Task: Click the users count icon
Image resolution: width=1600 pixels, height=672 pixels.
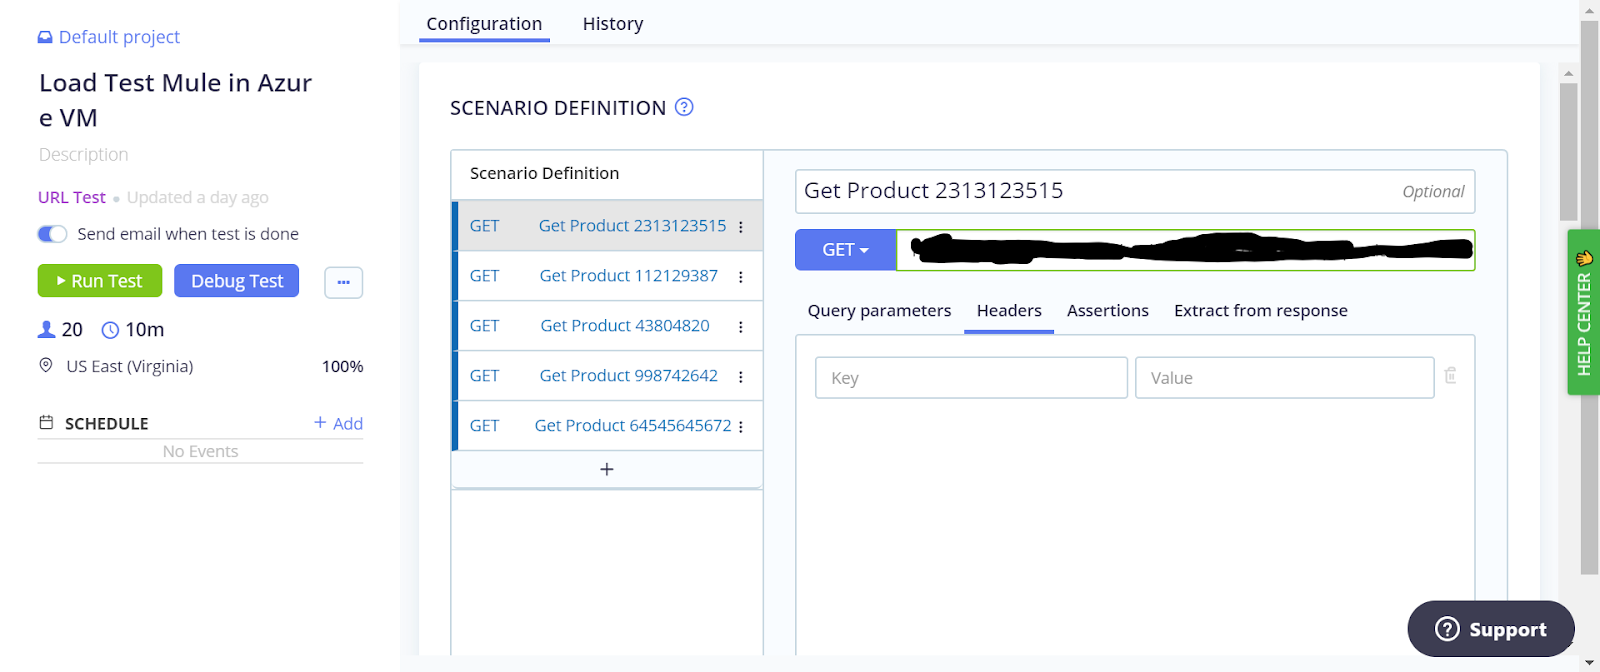Action: [x=46, y=329]
